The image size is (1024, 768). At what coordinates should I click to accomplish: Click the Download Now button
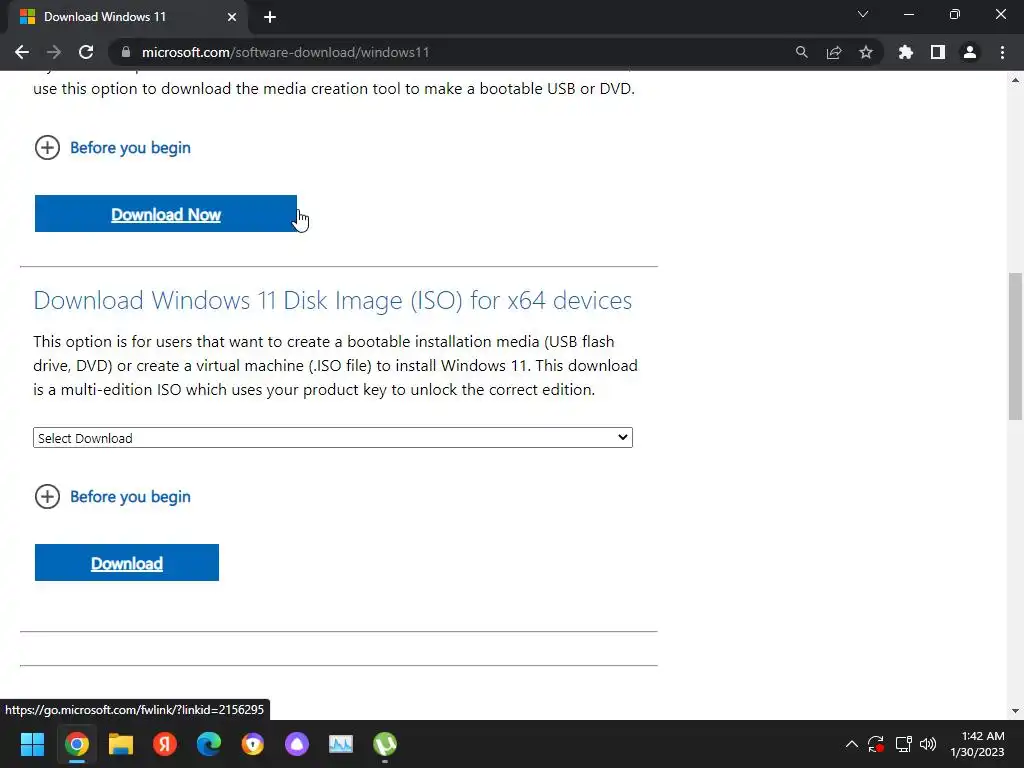(166, 214)
